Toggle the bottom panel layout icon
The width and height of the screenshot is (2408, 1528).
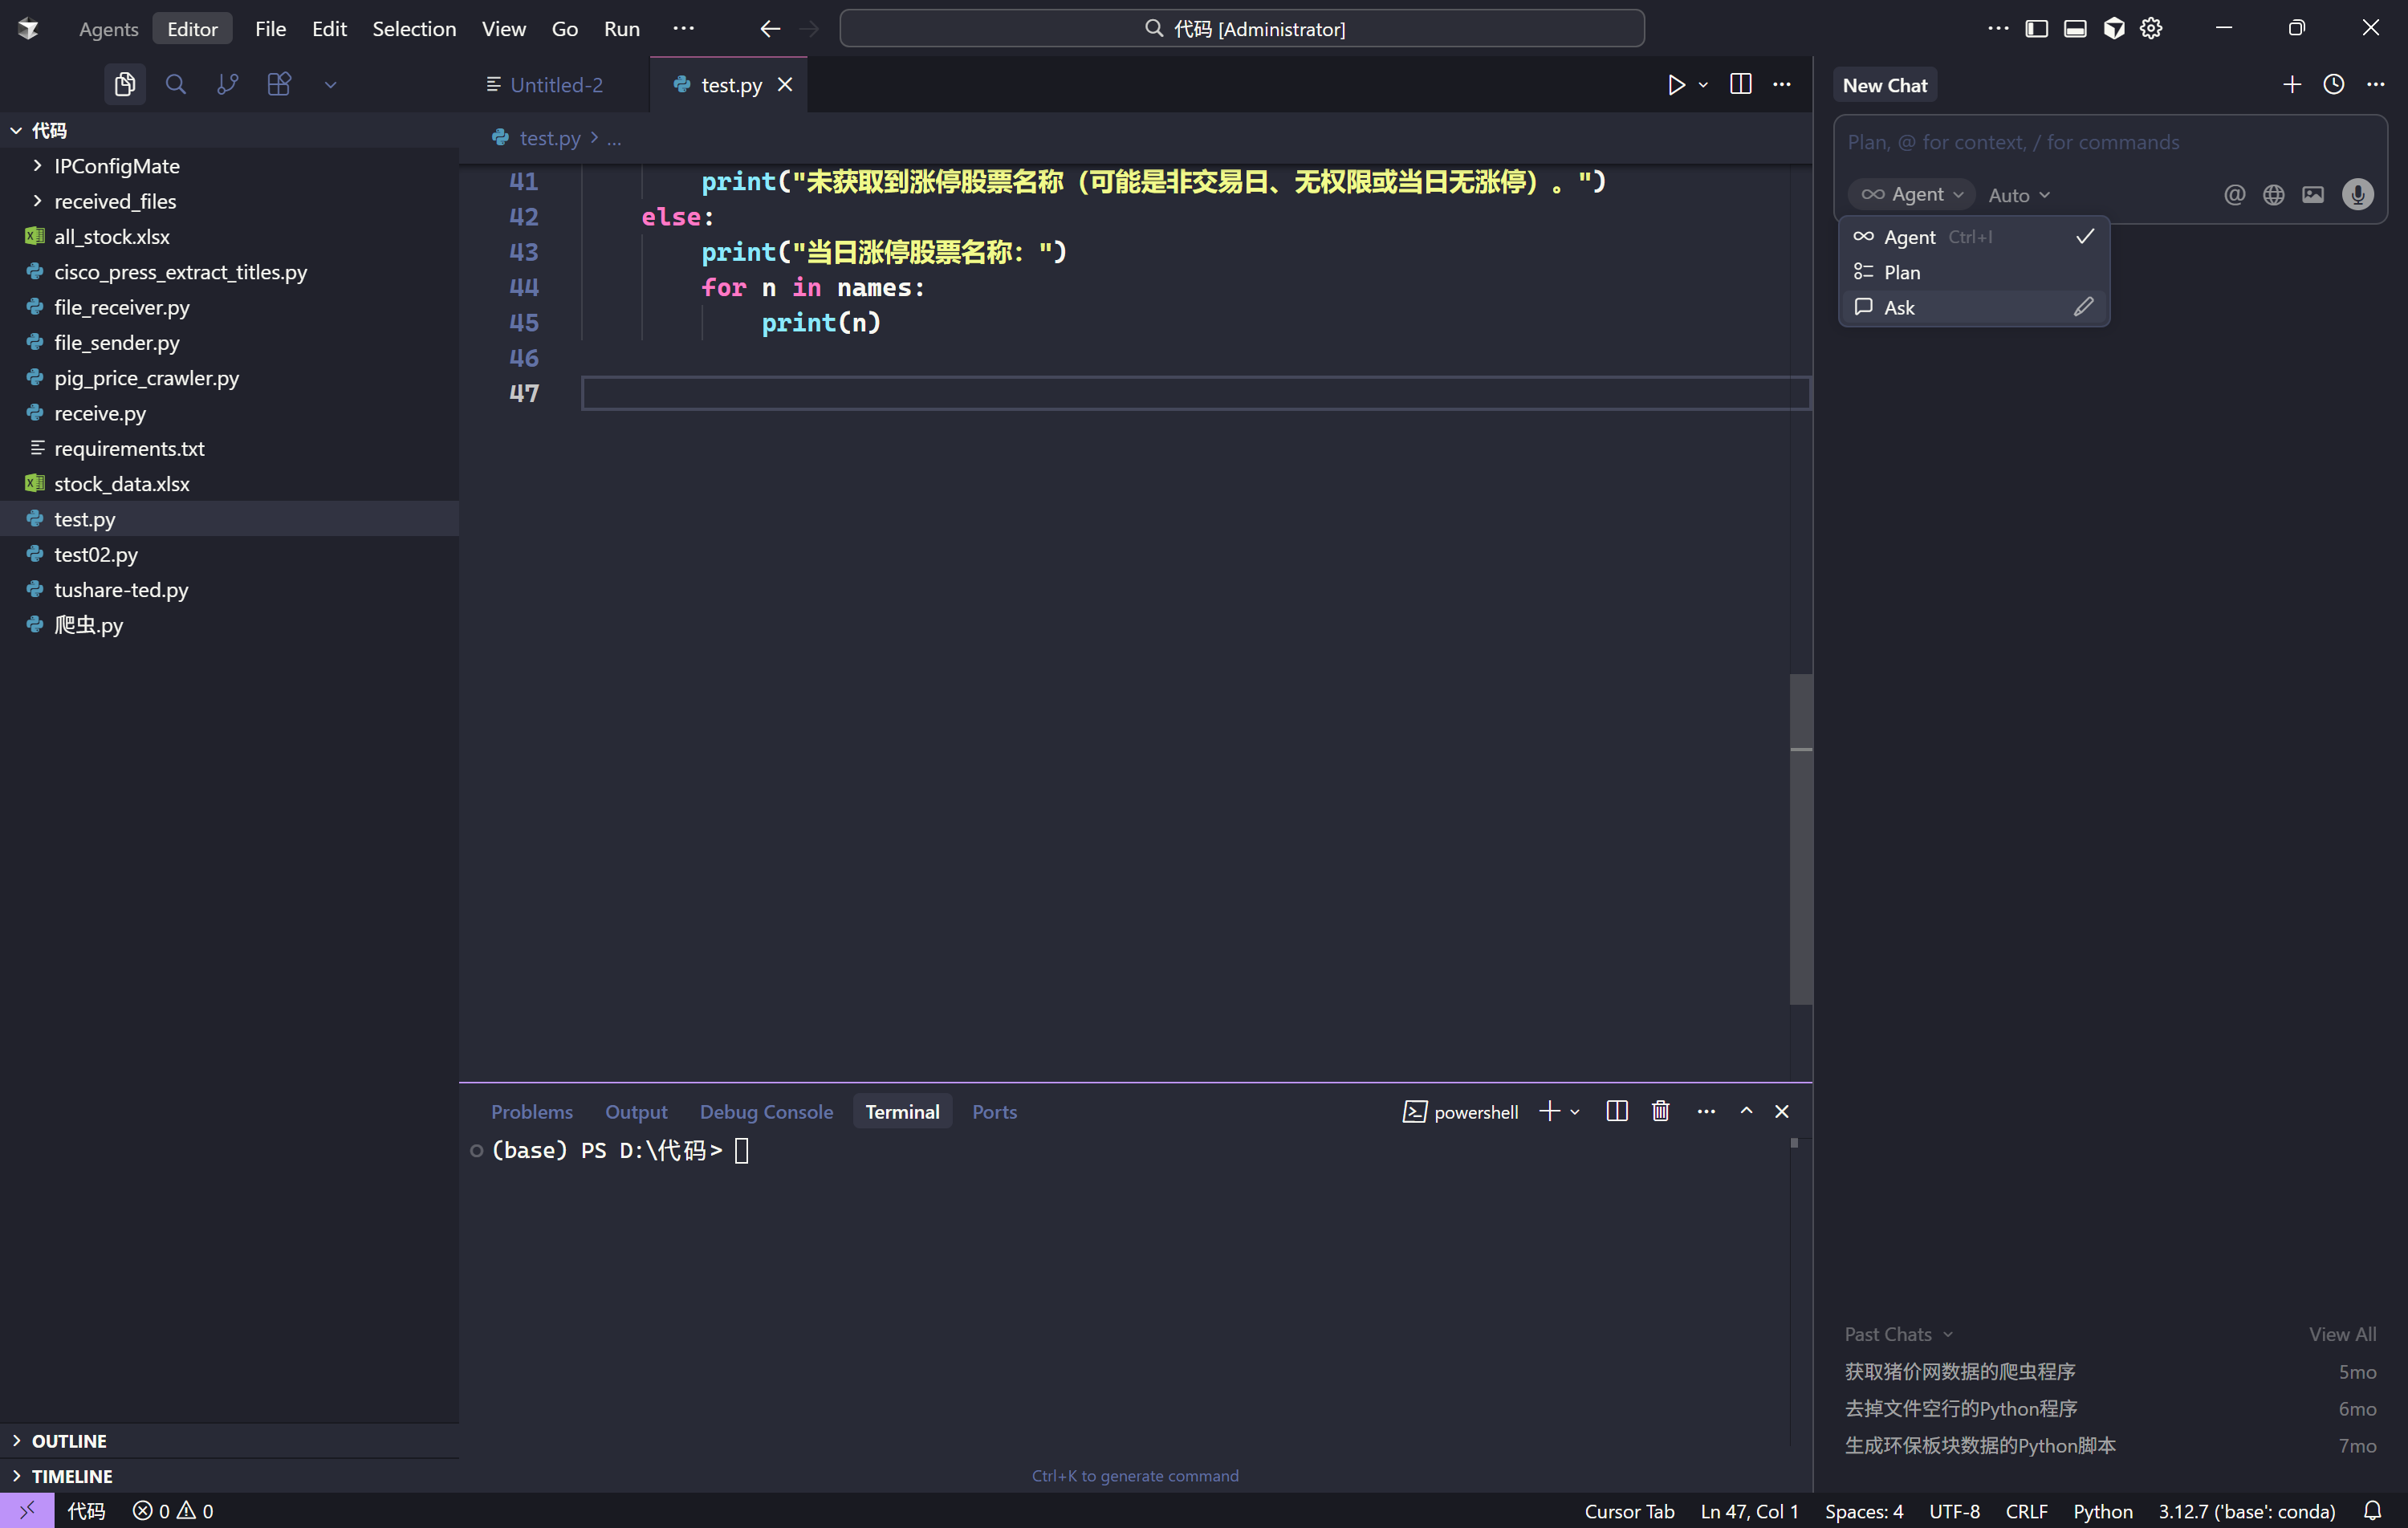[x=2075, y=28]
